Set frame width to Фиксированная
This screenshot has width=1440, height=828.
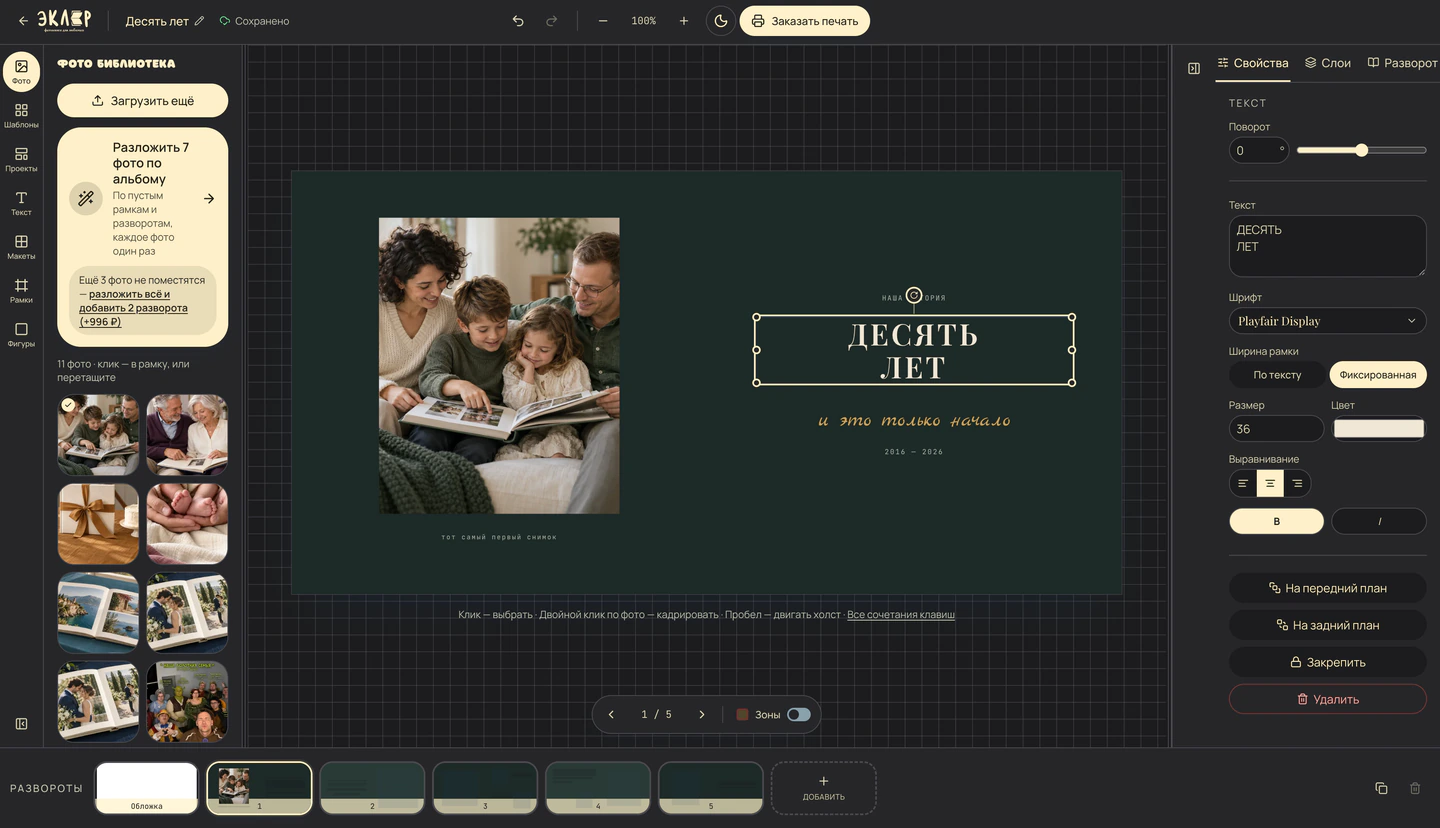(1378, 375)
